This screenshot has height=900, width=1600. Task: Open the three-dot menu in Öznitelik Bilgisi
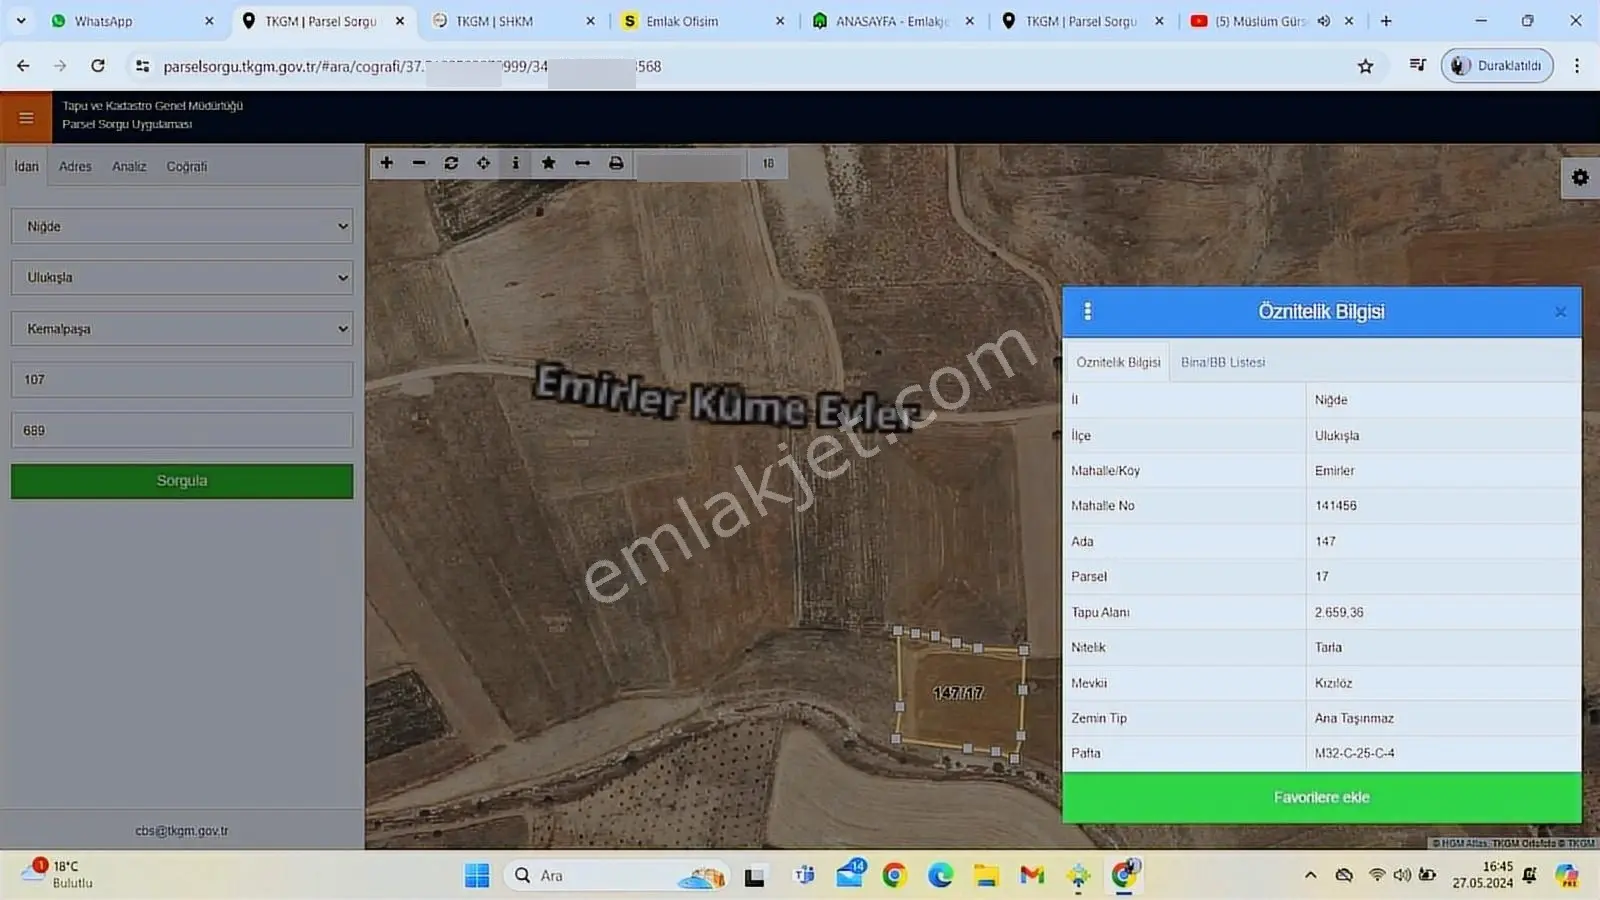[1088, 312]
